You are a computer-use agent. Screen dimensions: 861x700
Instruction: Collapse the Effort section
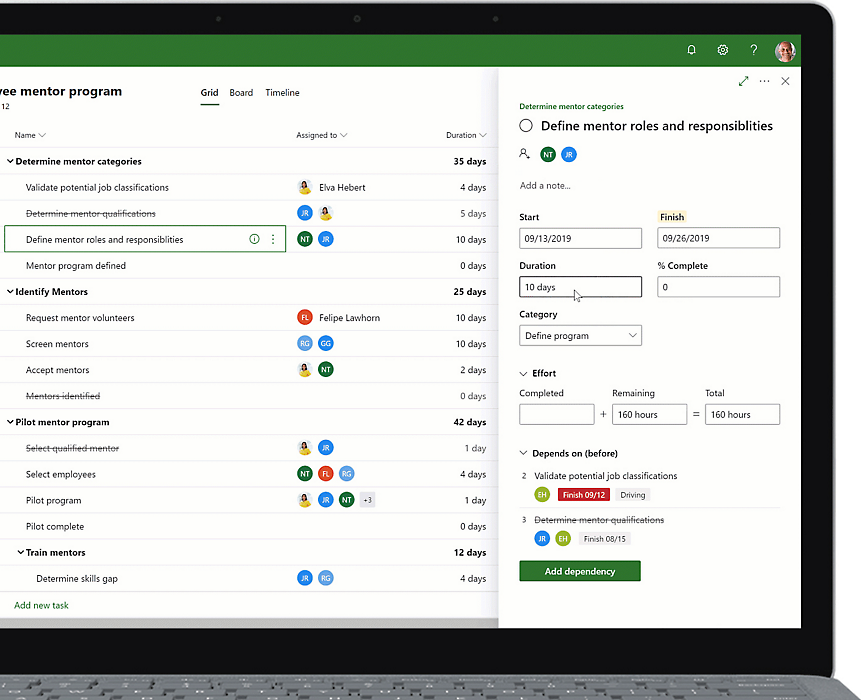(x=524, y=374)
